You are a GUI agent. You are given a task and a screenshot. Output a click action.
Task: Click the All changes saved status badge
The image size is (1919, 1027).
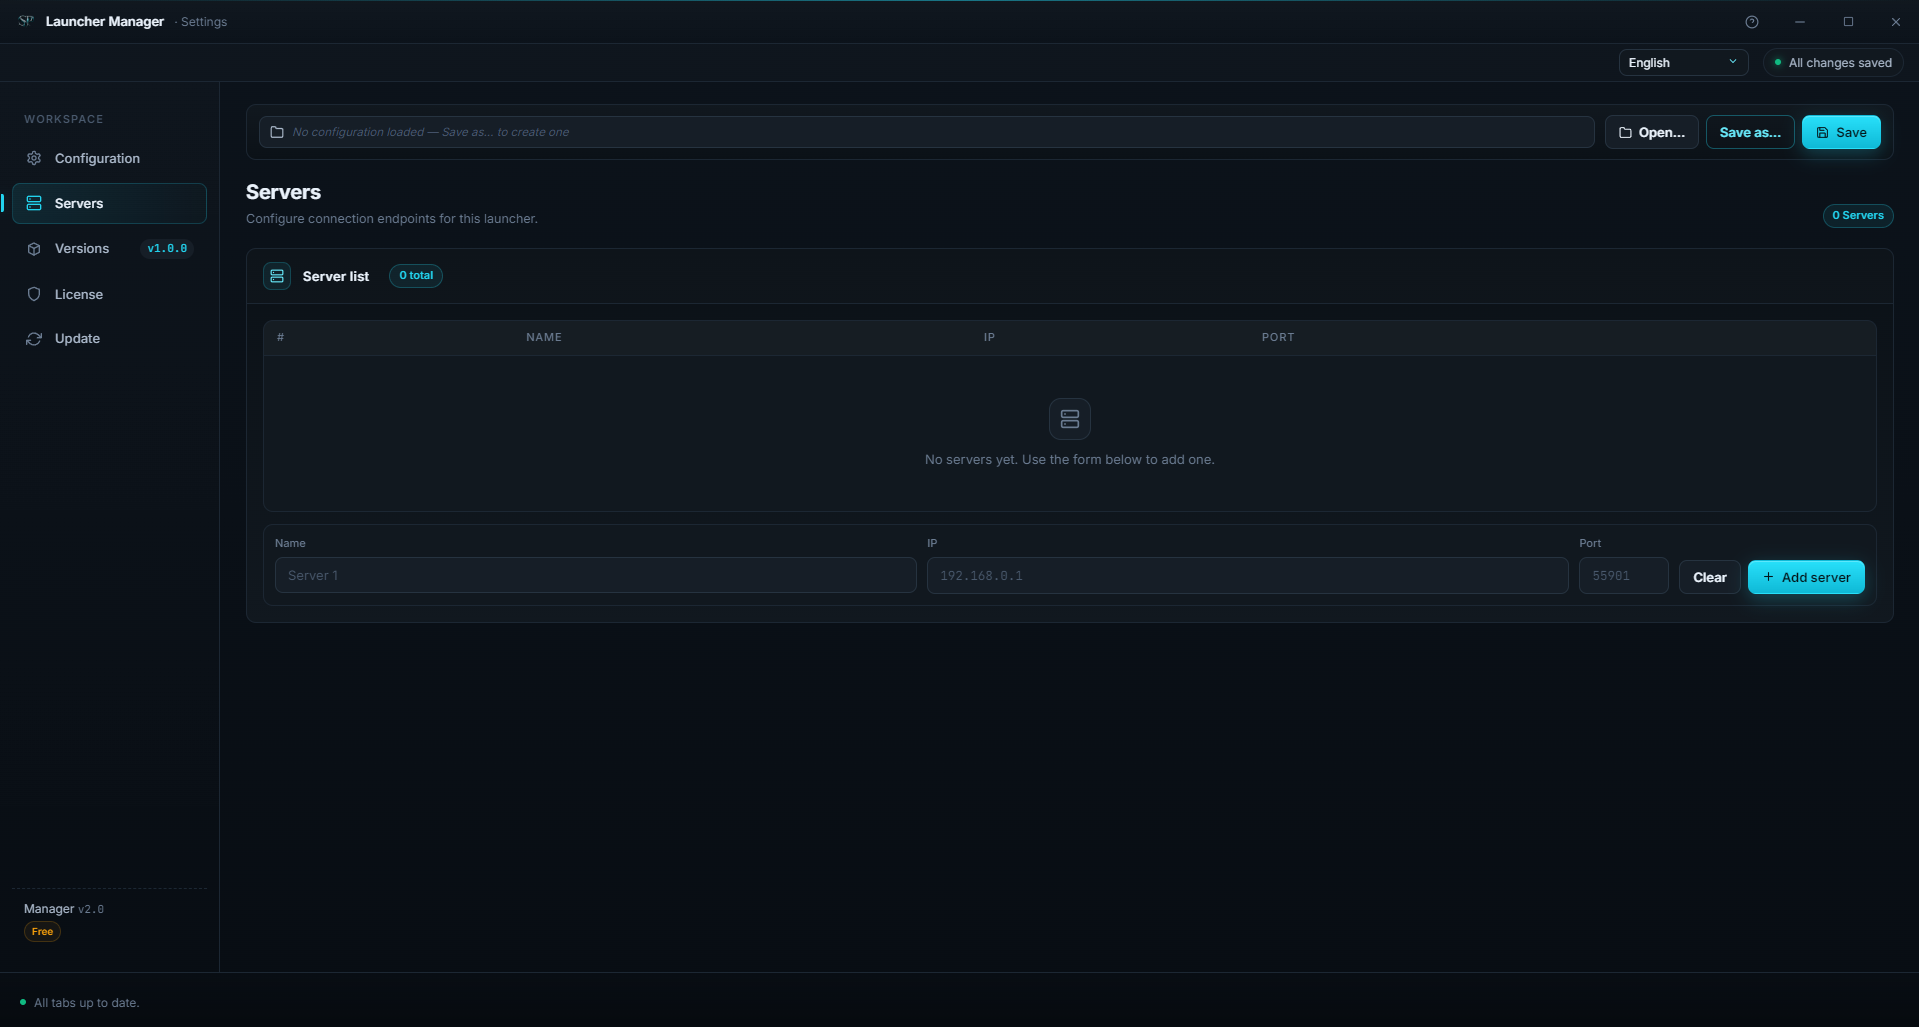click(1833, 62)
